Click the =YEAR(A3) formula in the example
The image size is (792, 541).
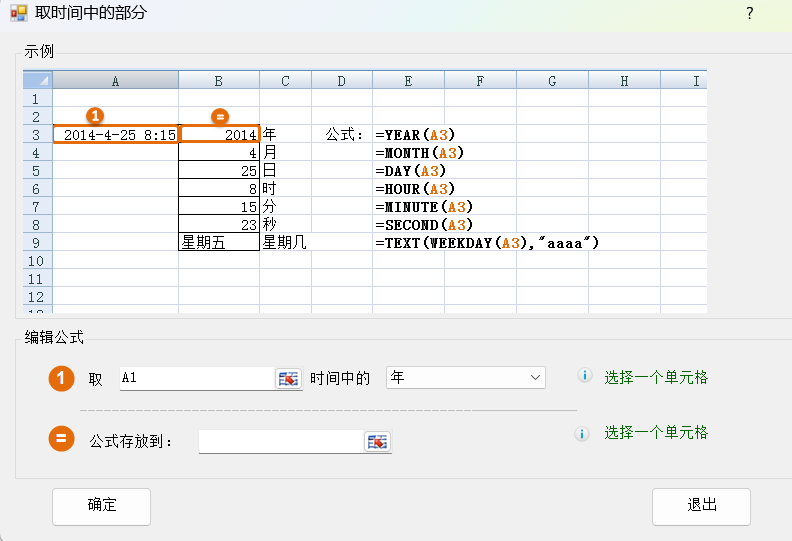(x=420, y=134)
